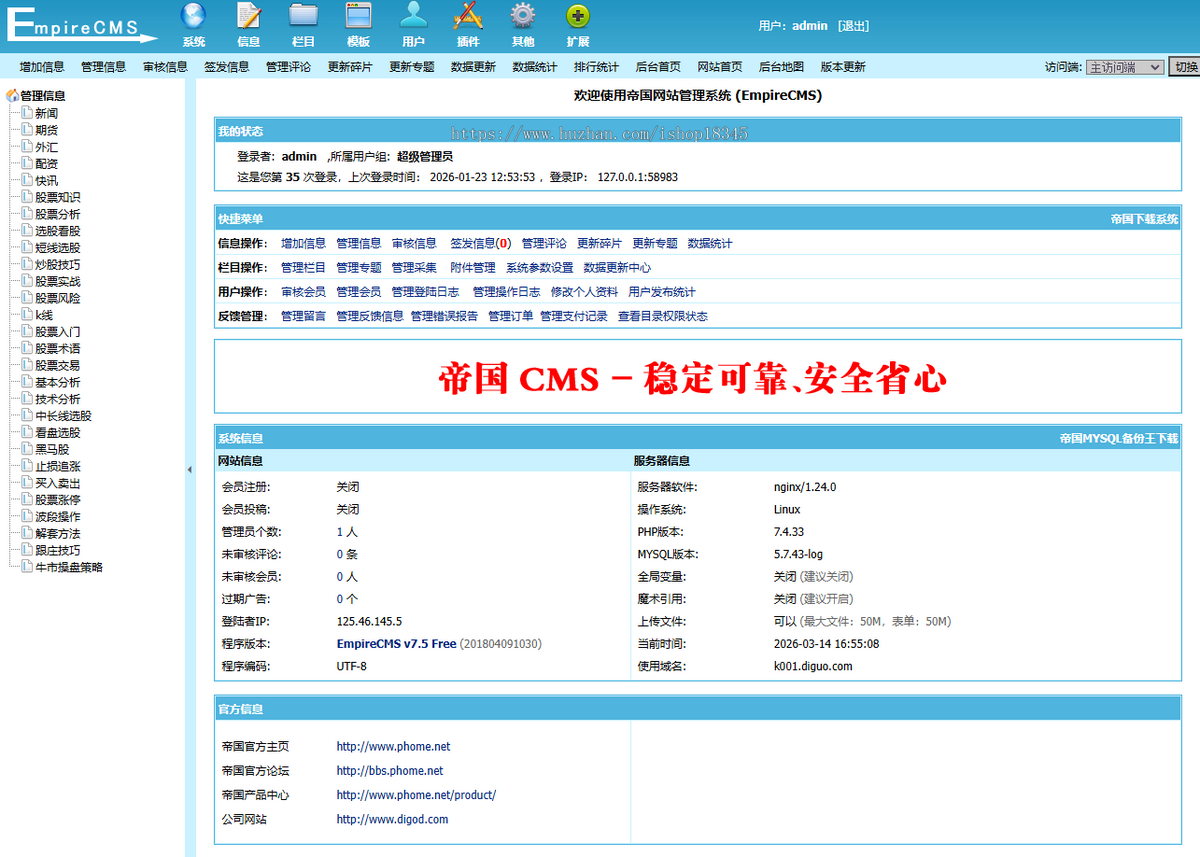Image resolution: width=1200 pixels, height=857 pixels.
Task: Open 快讯 in the sidebar tree
Action: [47, 181]
